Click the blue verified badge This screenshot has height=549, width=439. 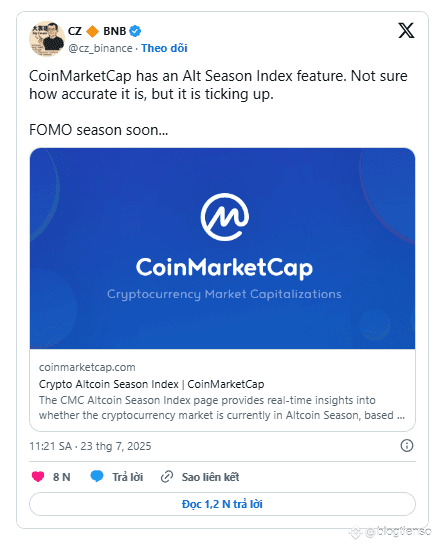point(135,31)
